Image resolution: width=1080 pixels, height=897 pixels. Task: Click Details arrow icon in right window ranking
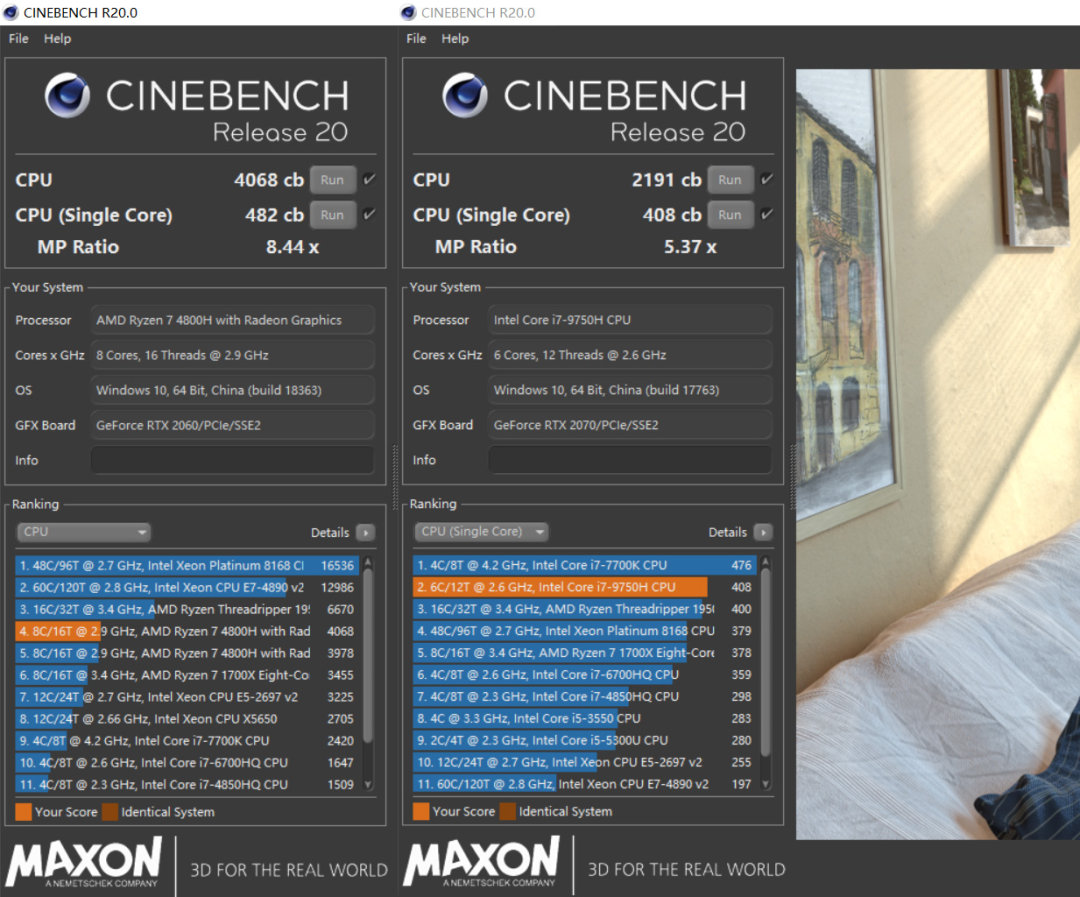(763, 532)
